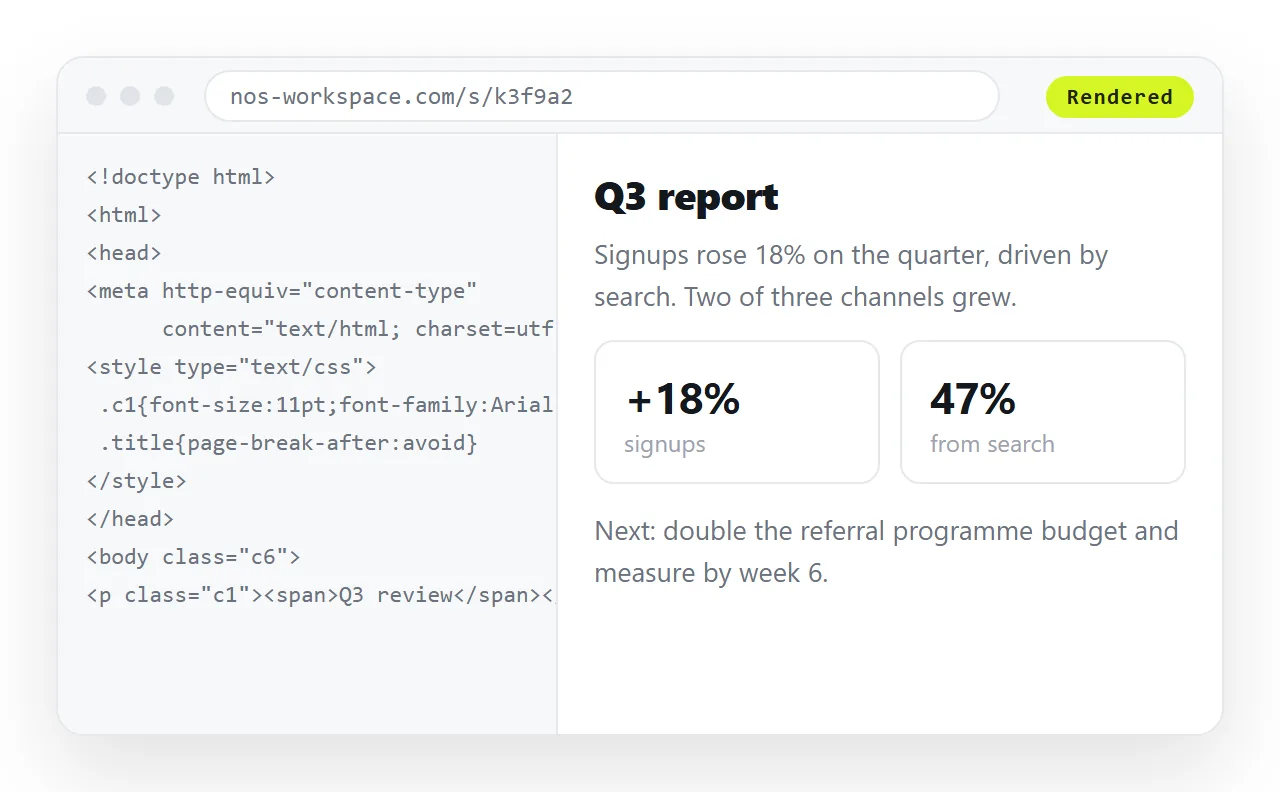
Task: Click the Next: double referral budget paragraph
Action: [x=887, y=552]
